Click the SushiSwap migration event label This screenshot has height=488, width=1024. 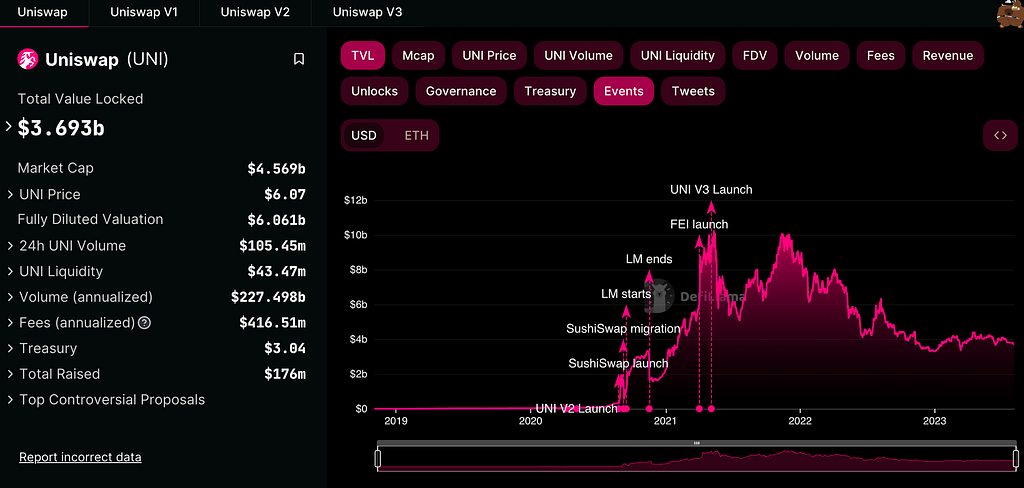pos(623,329)
